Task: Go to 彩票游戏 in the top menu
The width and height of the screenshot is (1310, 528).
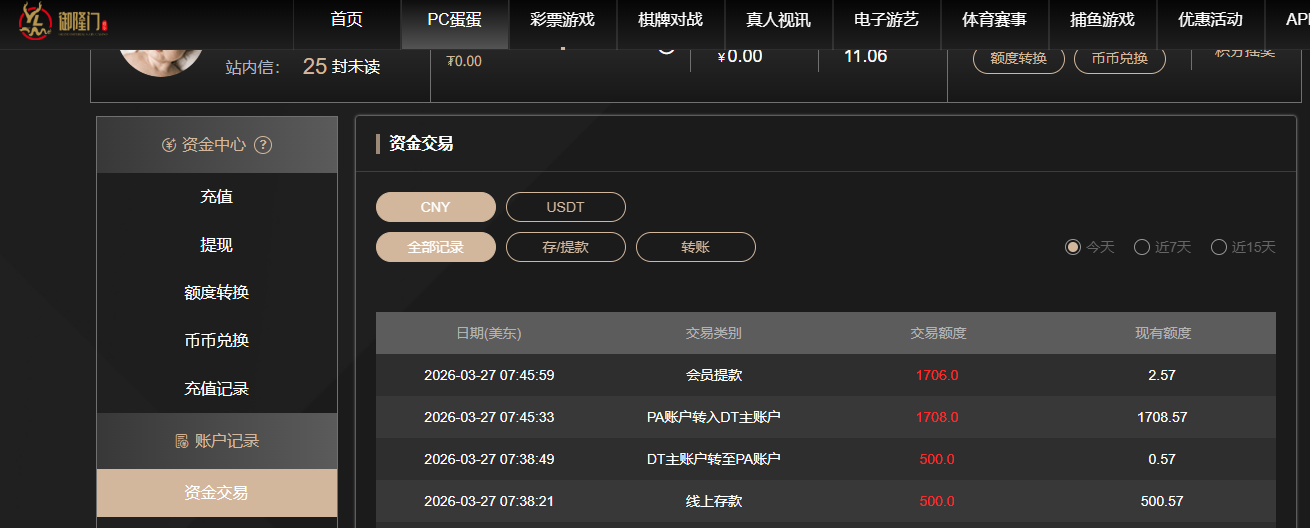Action: click(562, 20)
